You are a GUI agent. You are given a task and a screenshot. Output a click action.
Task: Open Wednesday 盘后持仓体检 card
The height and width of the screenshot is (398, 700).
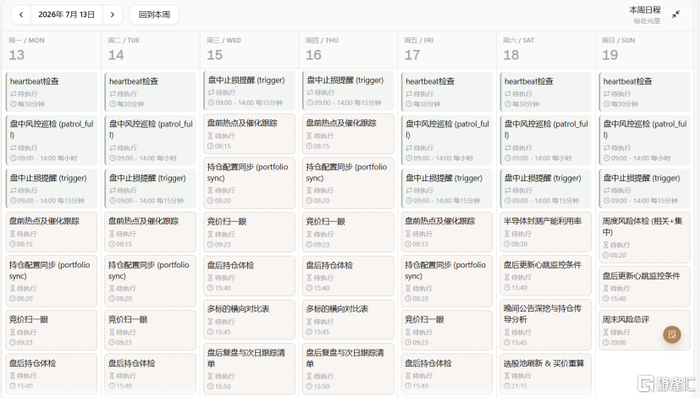(249, 276)
